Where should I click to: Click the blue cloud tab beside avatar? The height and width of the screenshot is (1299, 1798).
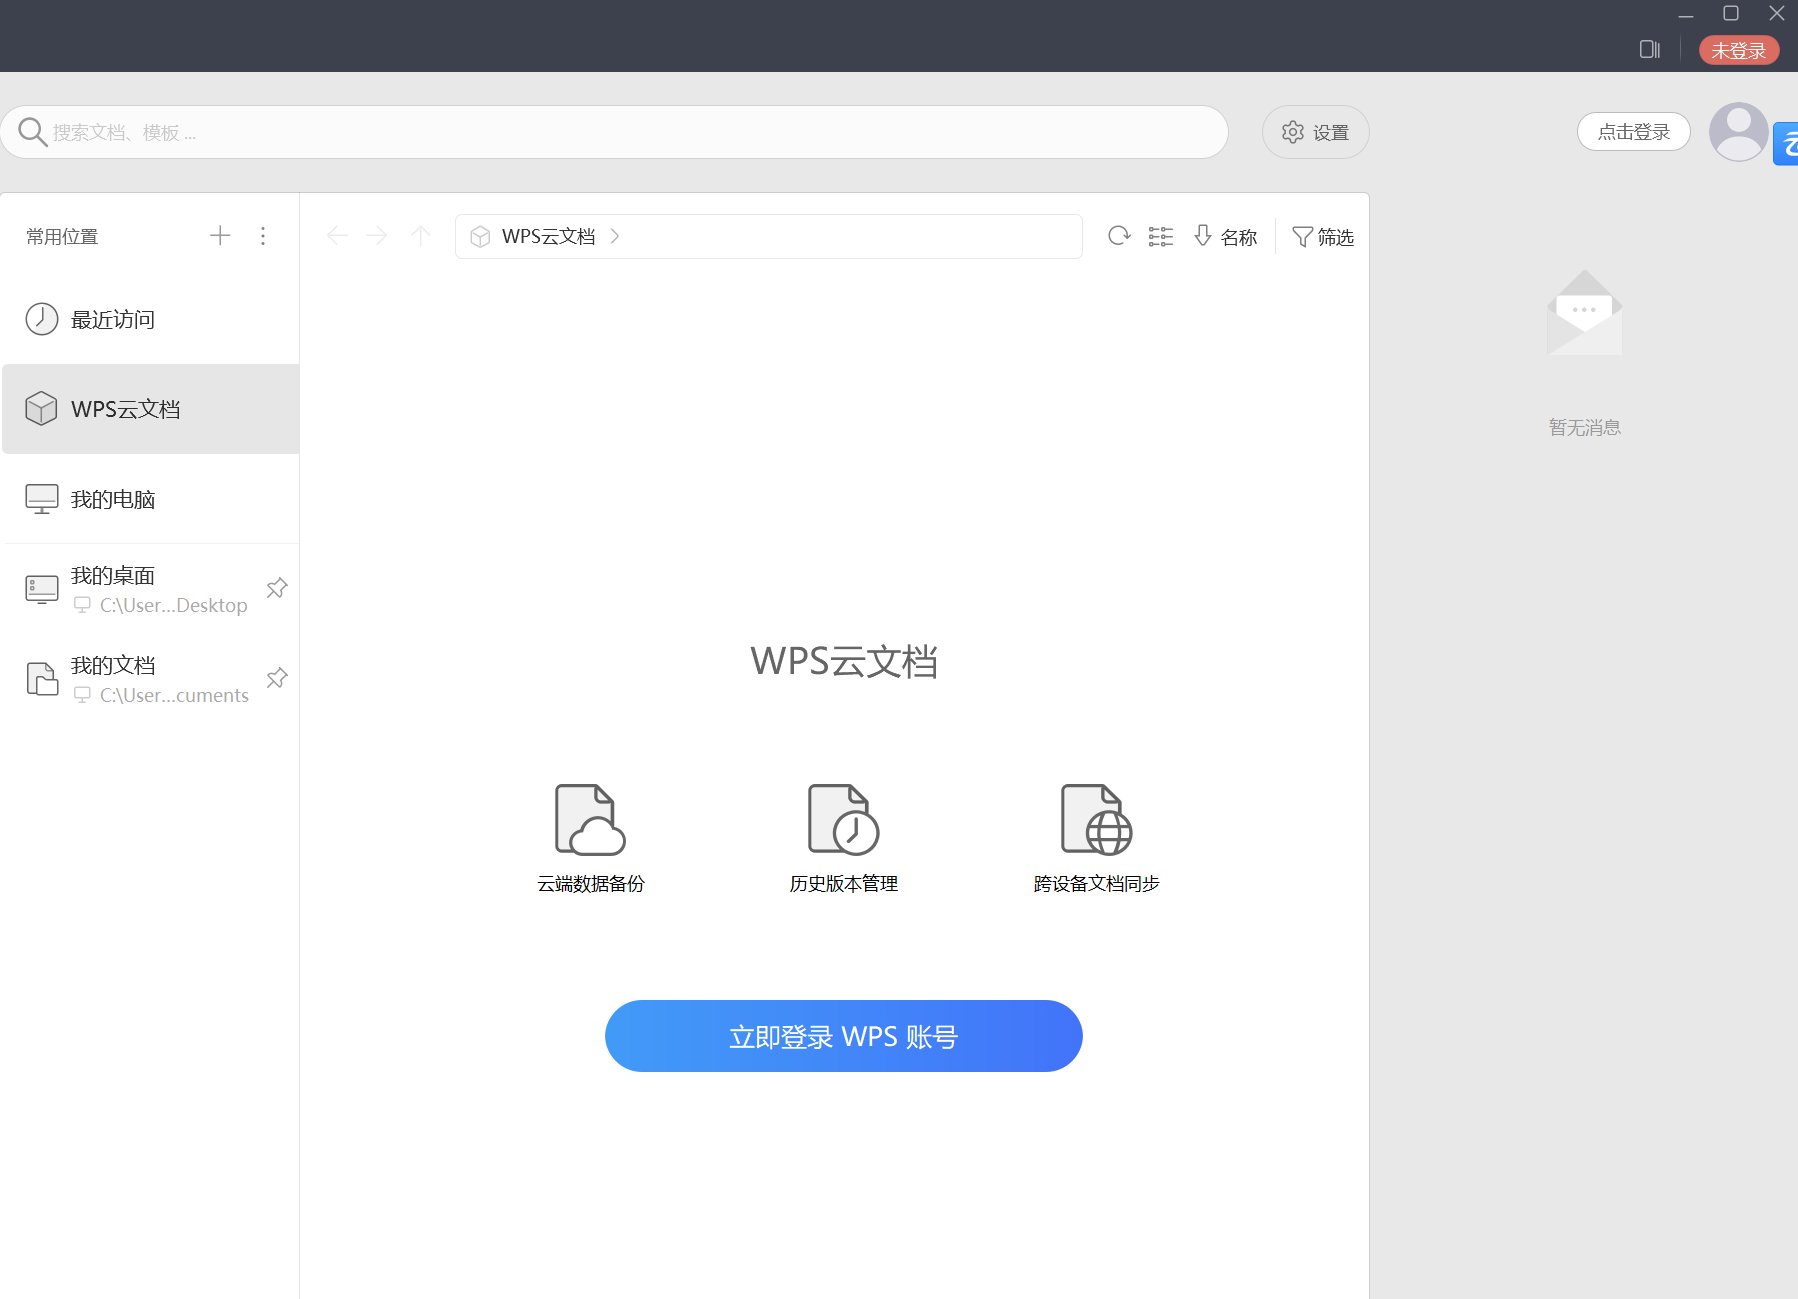point(1786,144)
